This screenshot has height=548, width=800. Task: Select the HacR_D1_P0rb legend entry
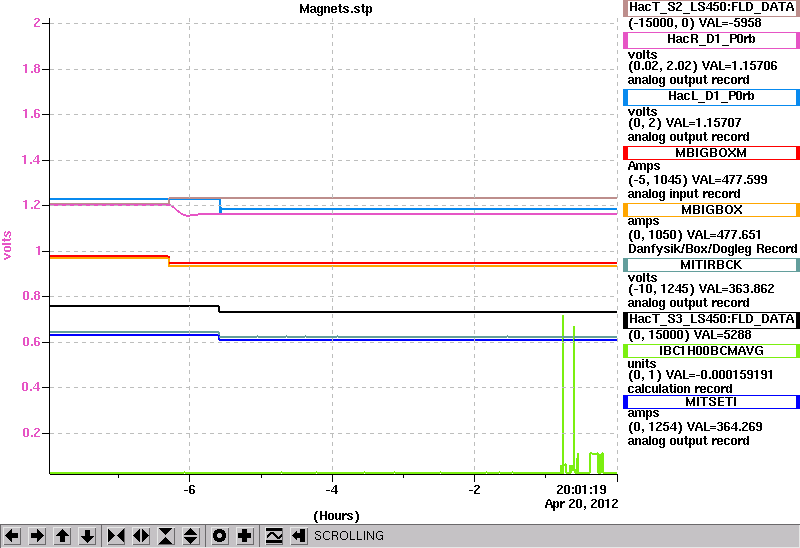click(711, 40)
